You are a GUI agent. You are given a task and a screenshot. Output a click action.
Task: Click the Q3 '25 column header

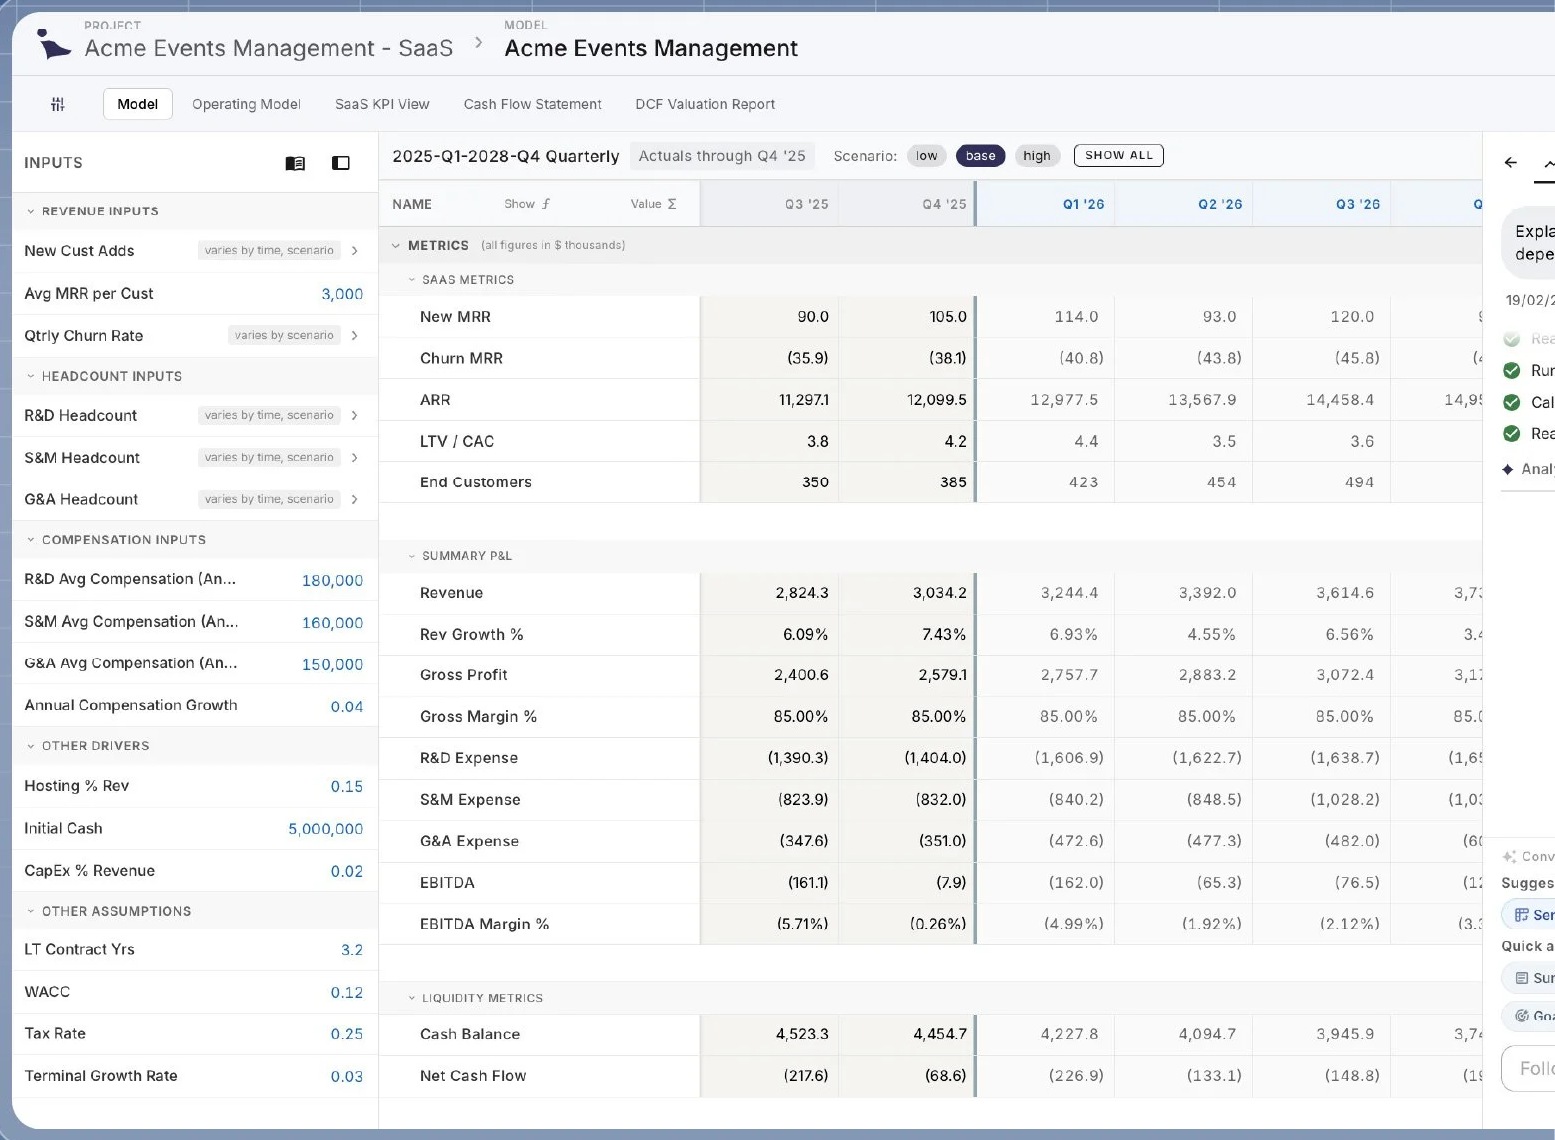(806, 204)
